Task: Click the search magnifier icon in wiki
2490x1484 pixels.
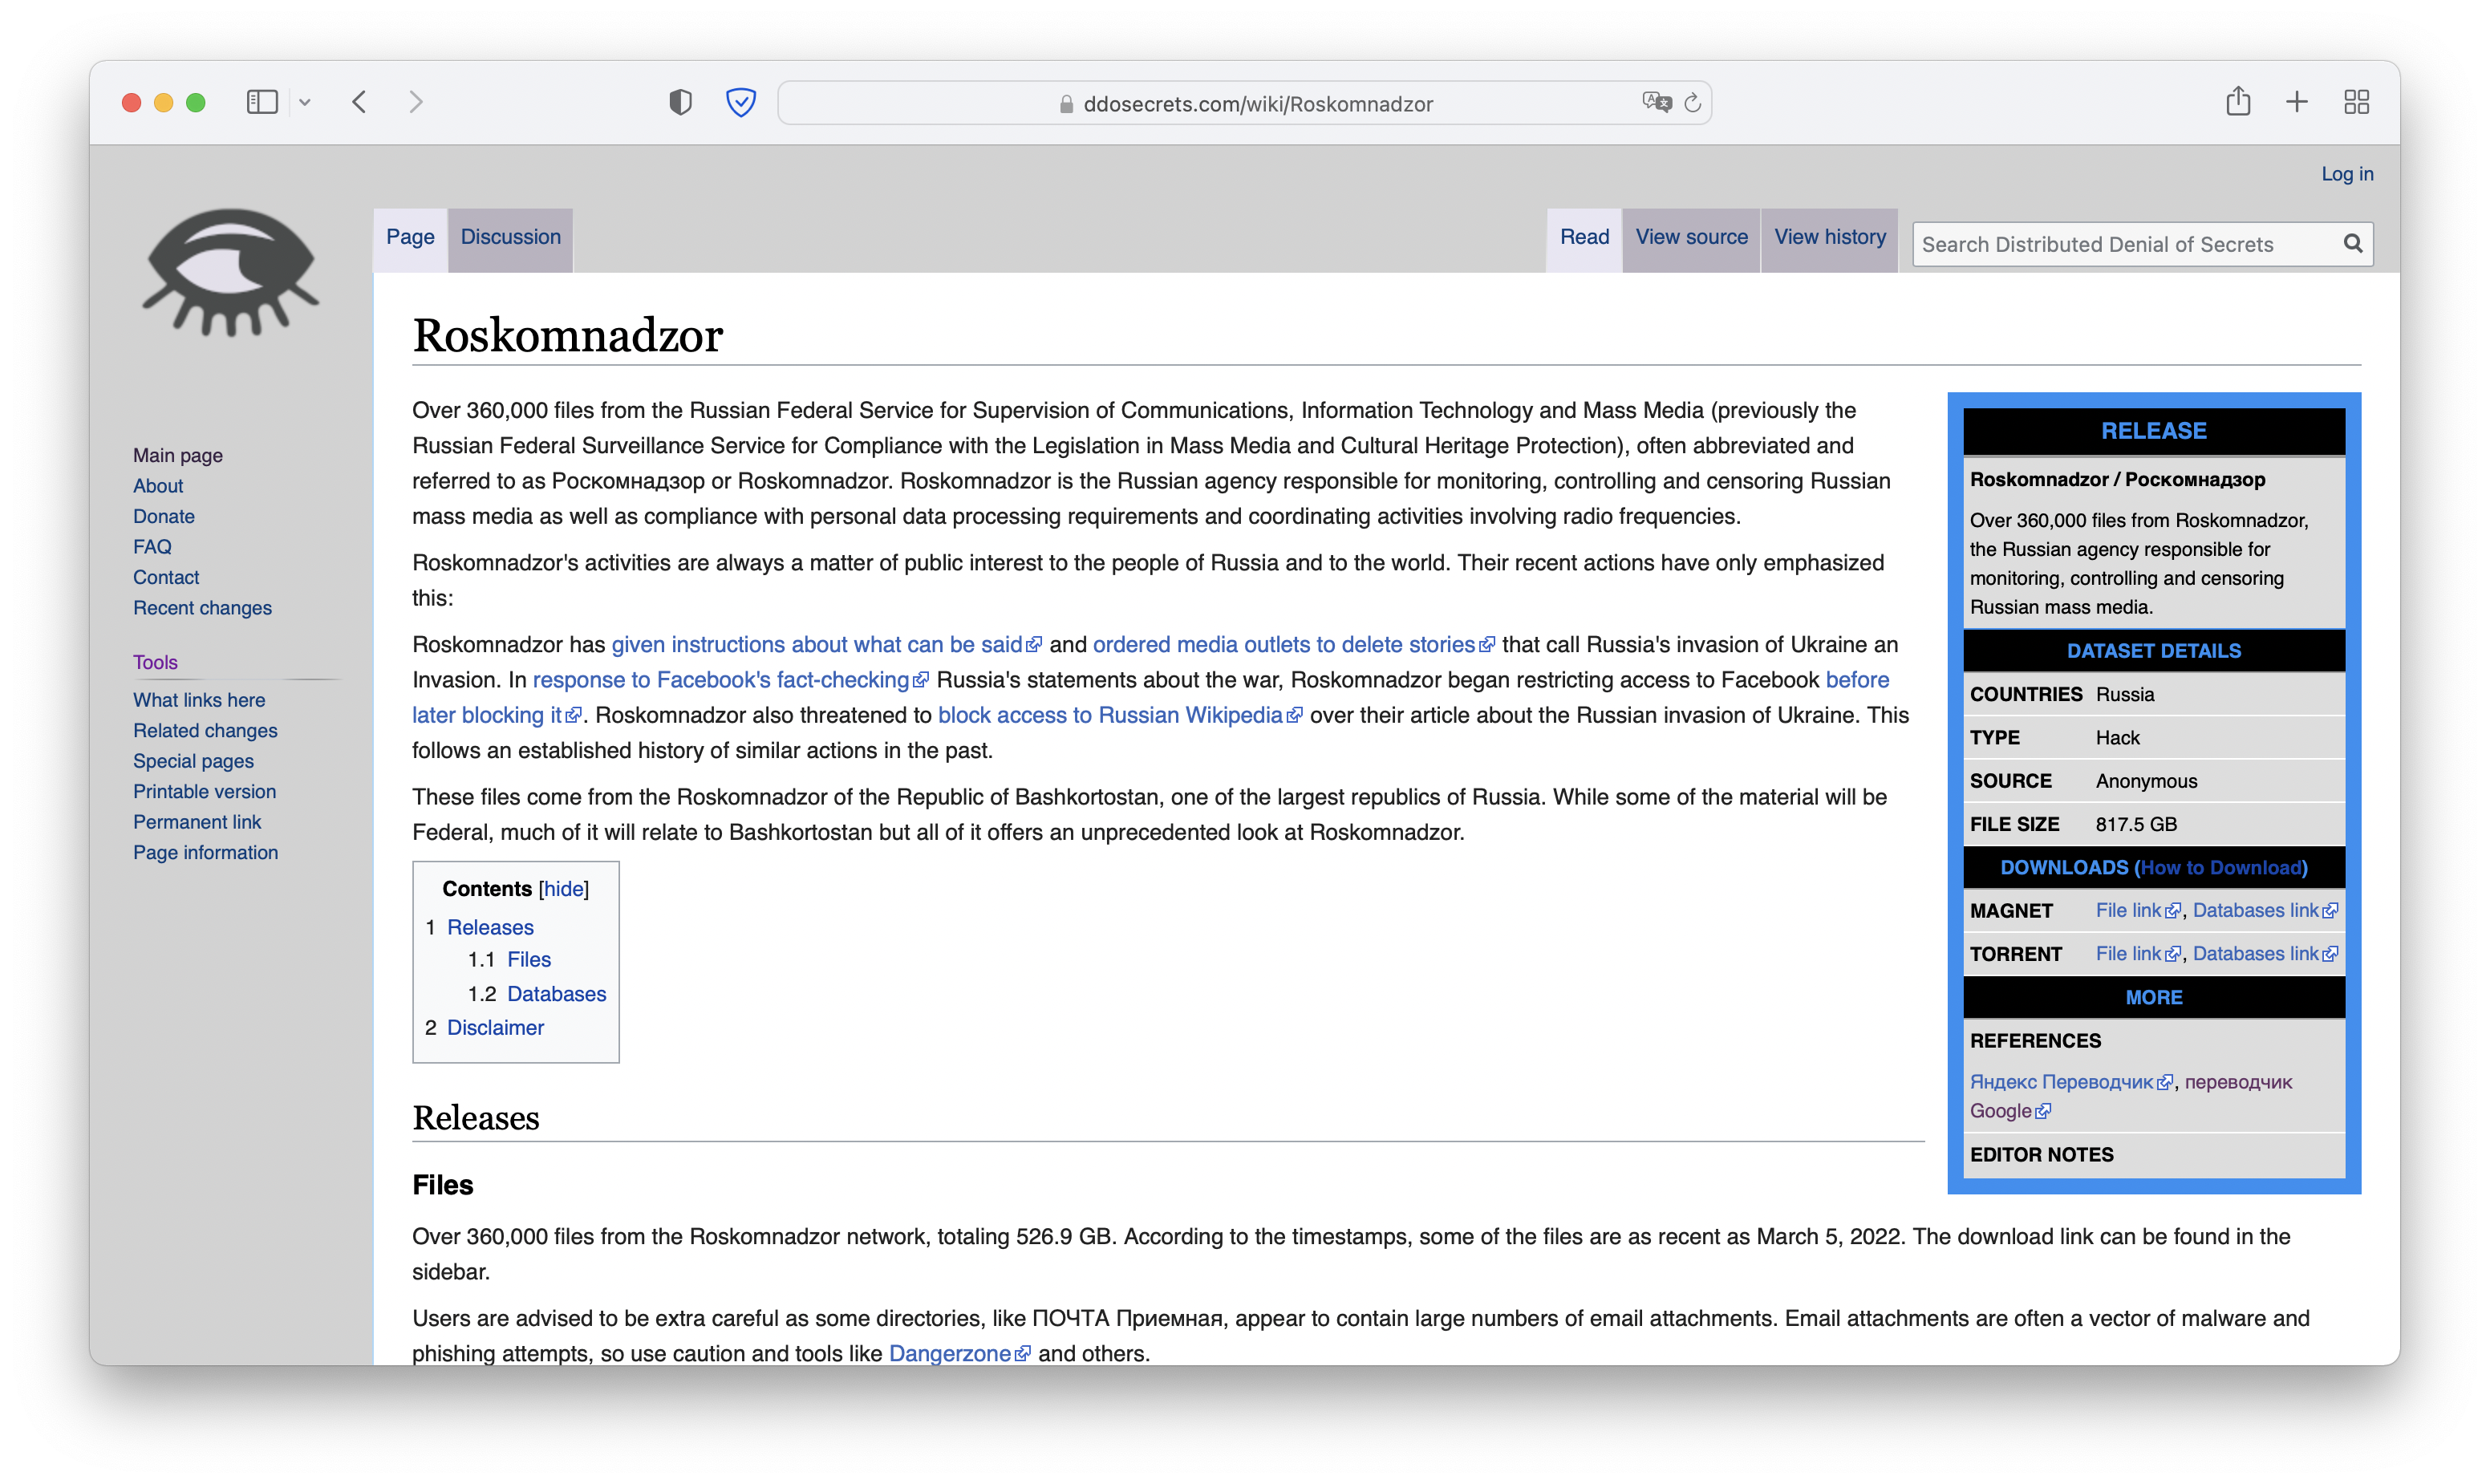Action: point(2353,243)
